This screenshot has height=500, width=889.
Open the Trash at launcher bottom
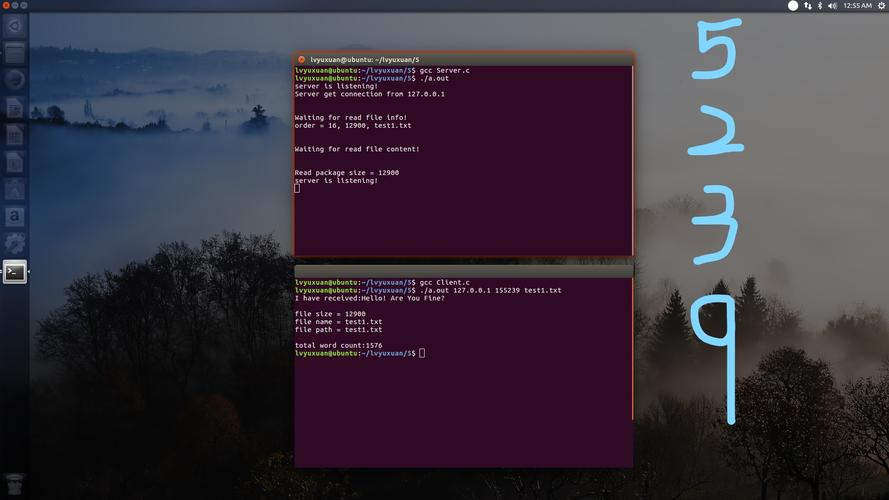click(14, 483)
